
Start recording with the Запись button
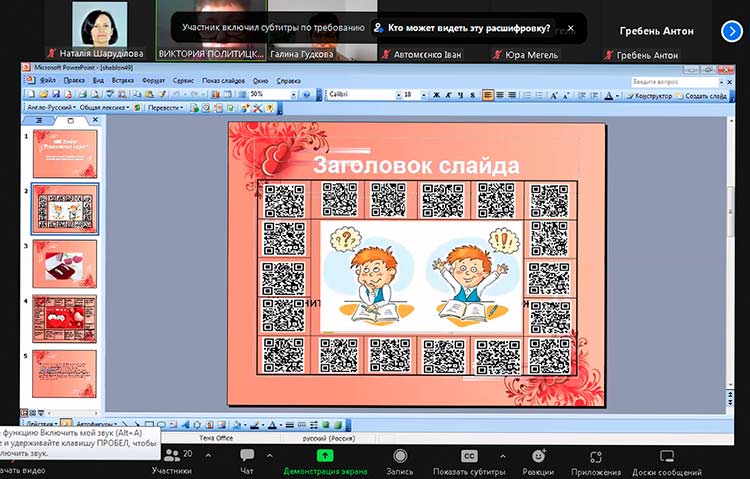400,460
